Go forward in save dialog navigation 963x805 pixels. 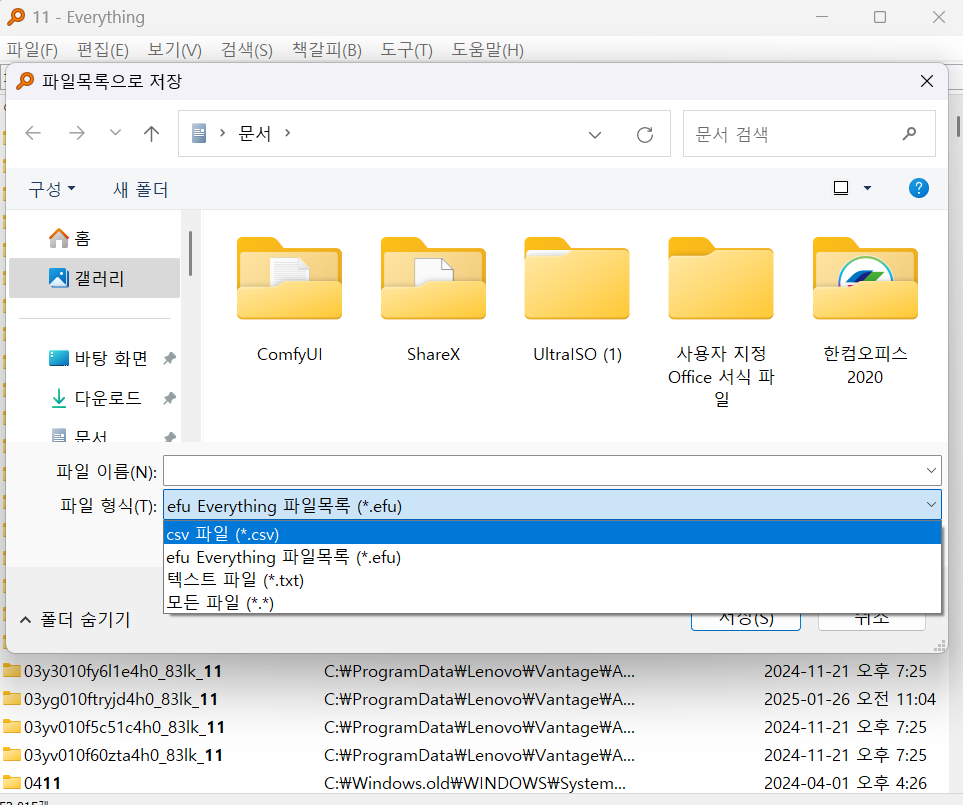(77, 133)
